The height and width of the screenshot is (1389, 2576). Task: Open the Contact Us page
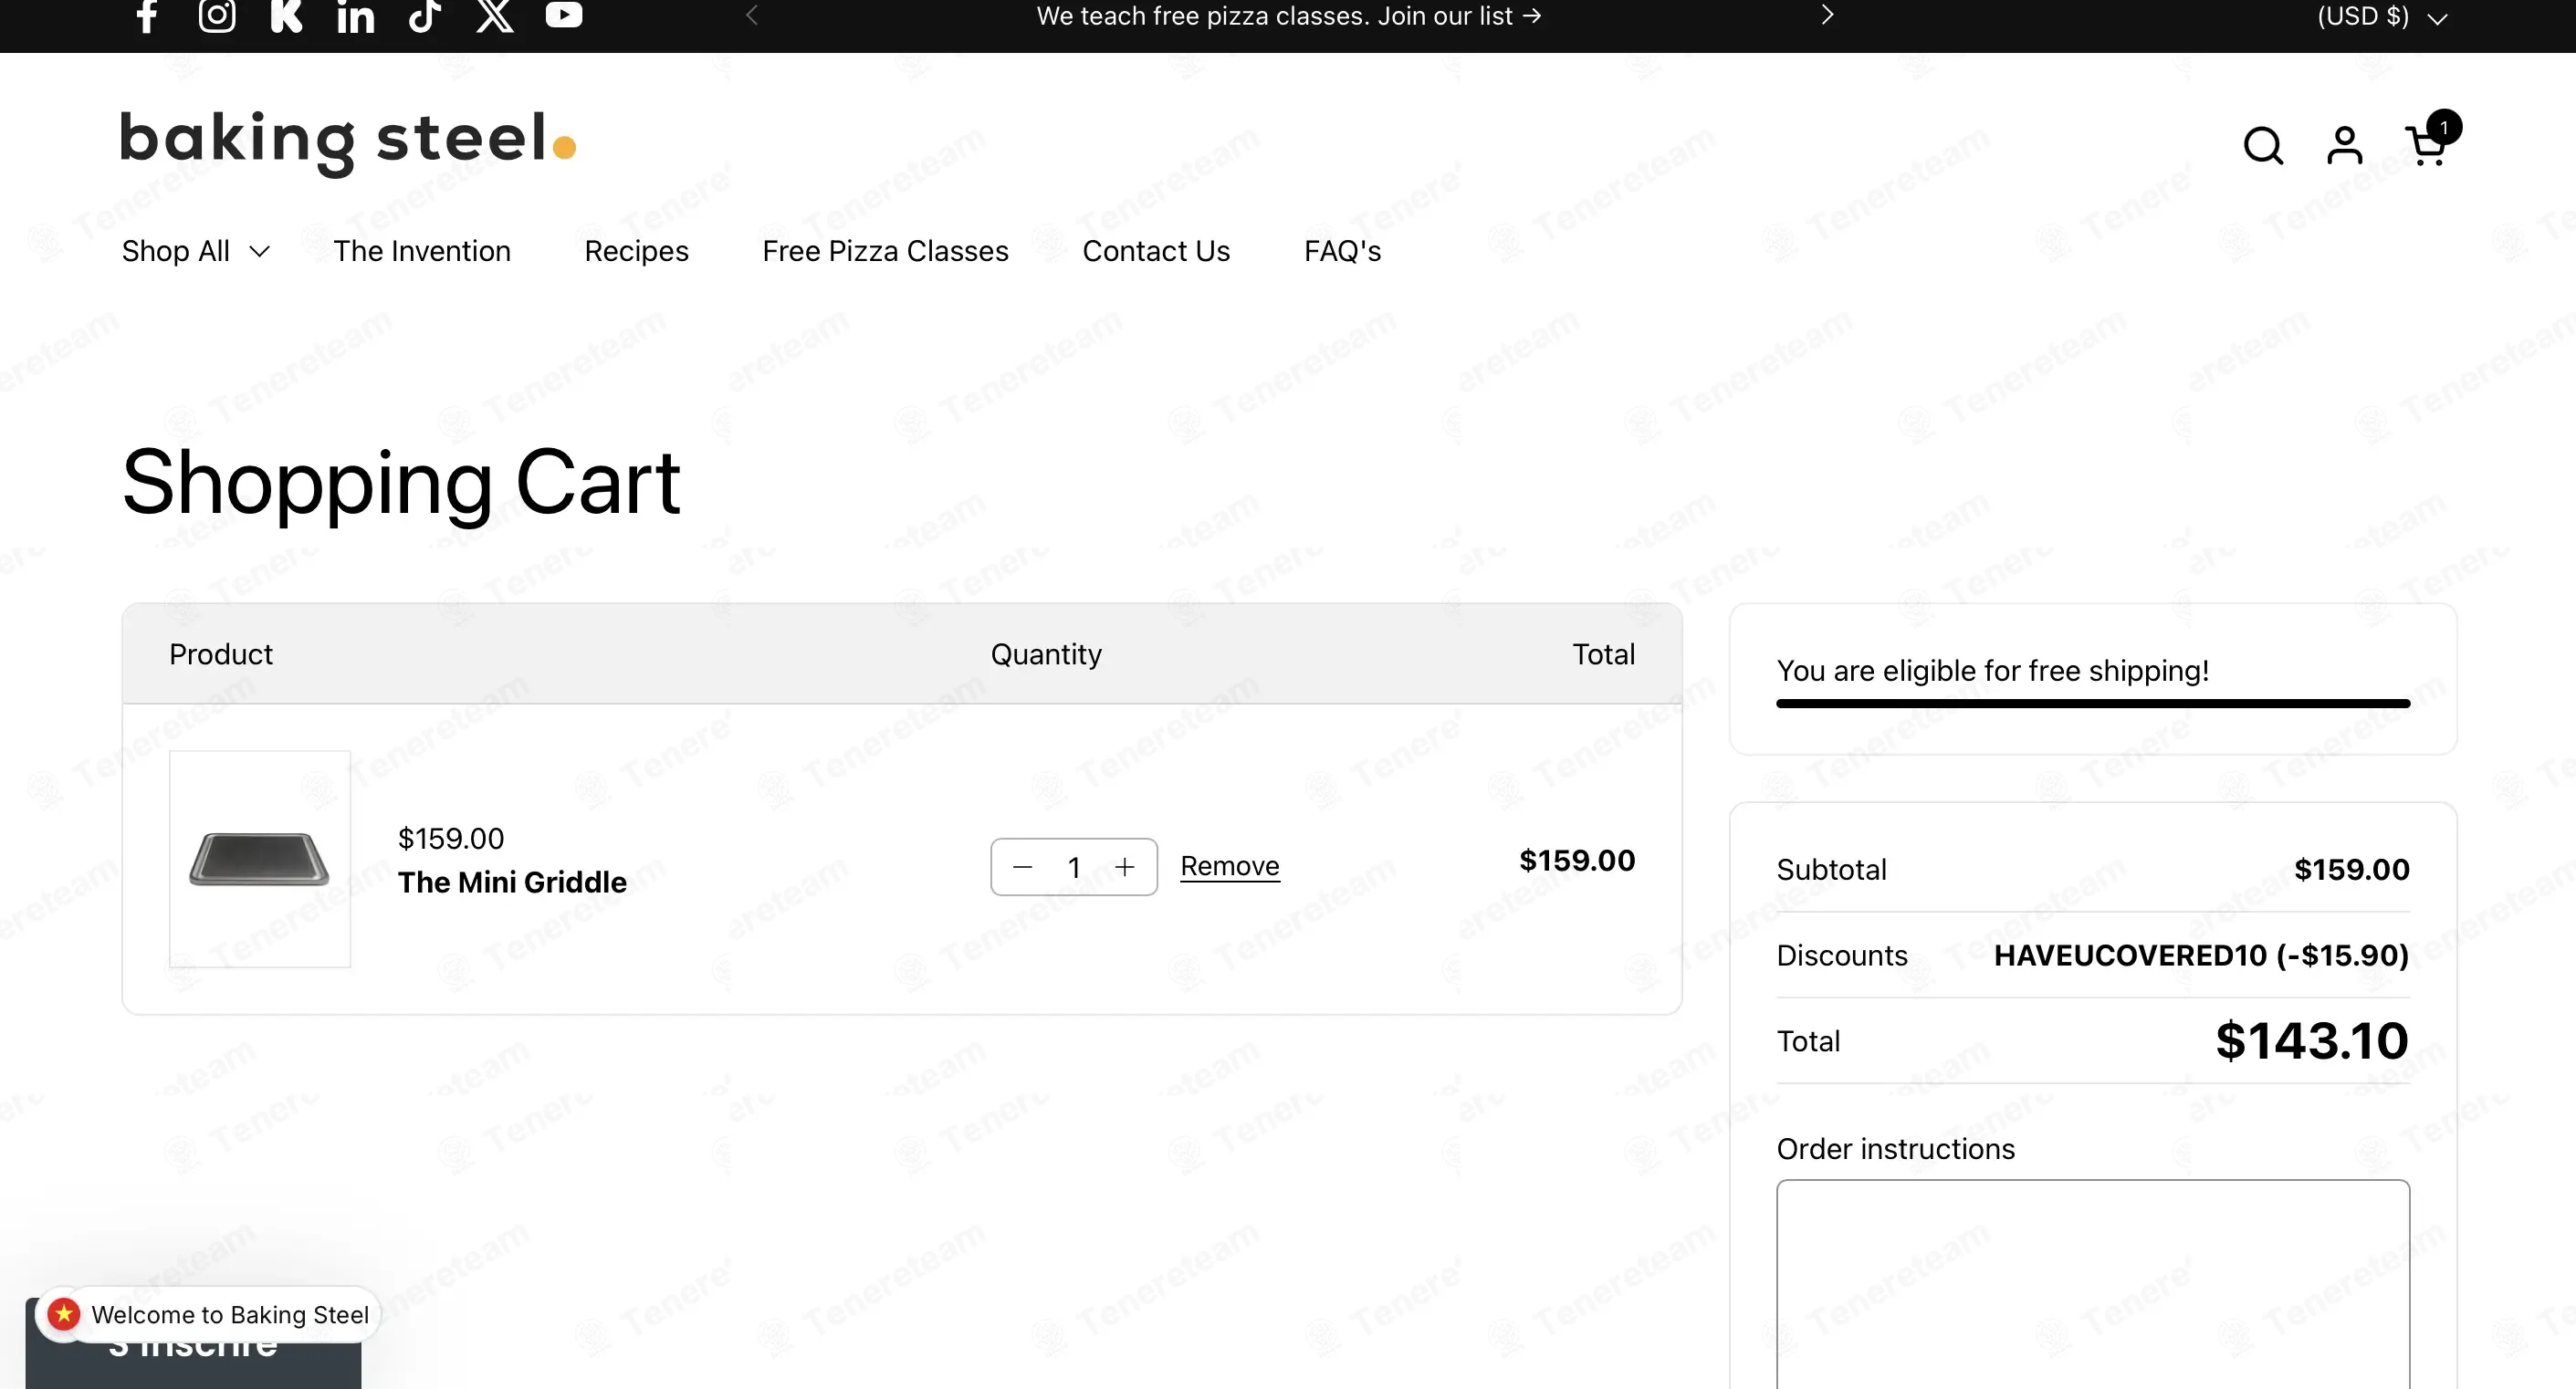[x=1156, y=251]
